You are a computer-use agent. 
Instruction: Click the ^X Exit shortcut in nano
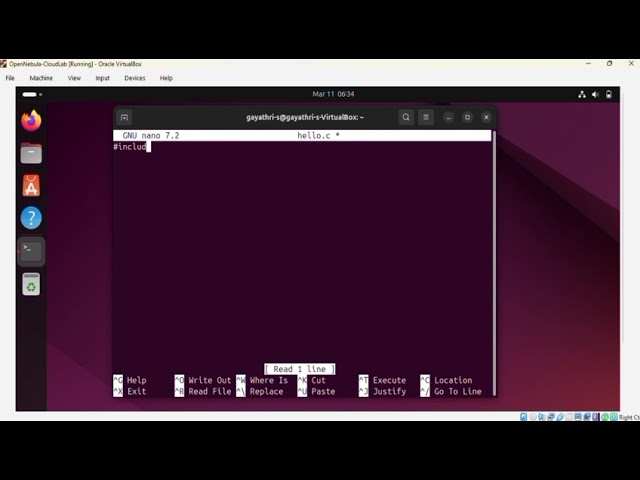coord(130,391)
